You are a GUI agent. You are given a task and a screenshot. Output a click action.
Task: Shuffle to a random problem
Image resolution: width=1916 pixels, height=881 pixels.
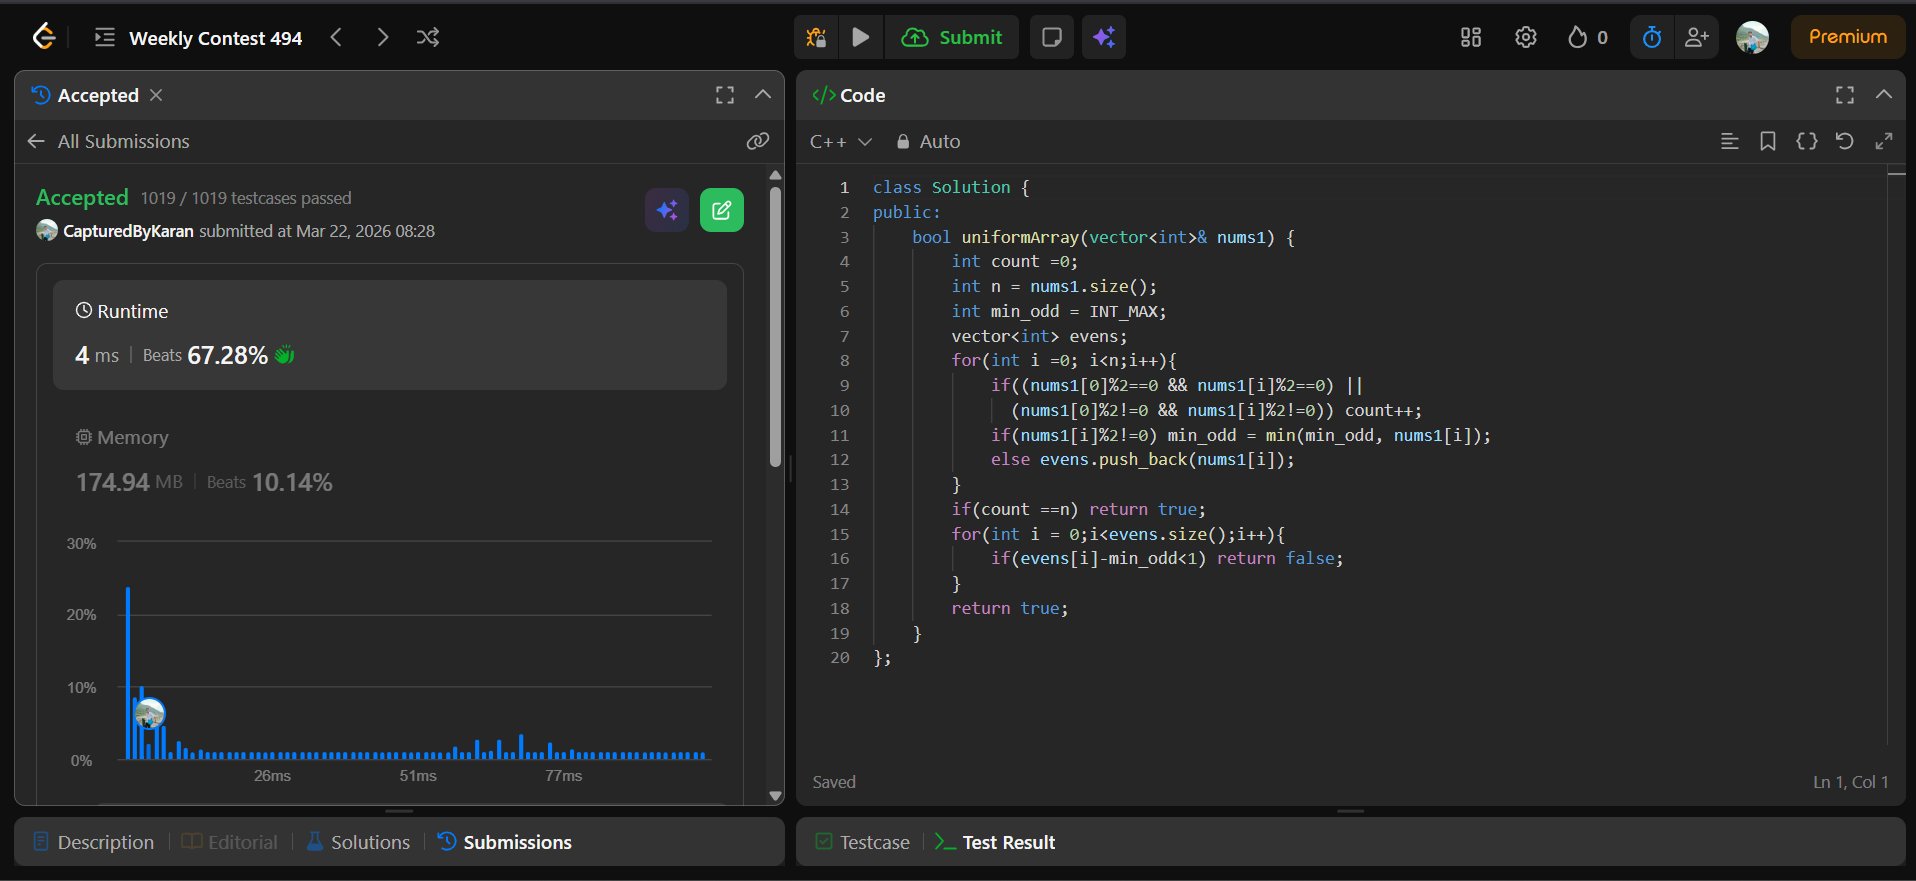(428, 37)
